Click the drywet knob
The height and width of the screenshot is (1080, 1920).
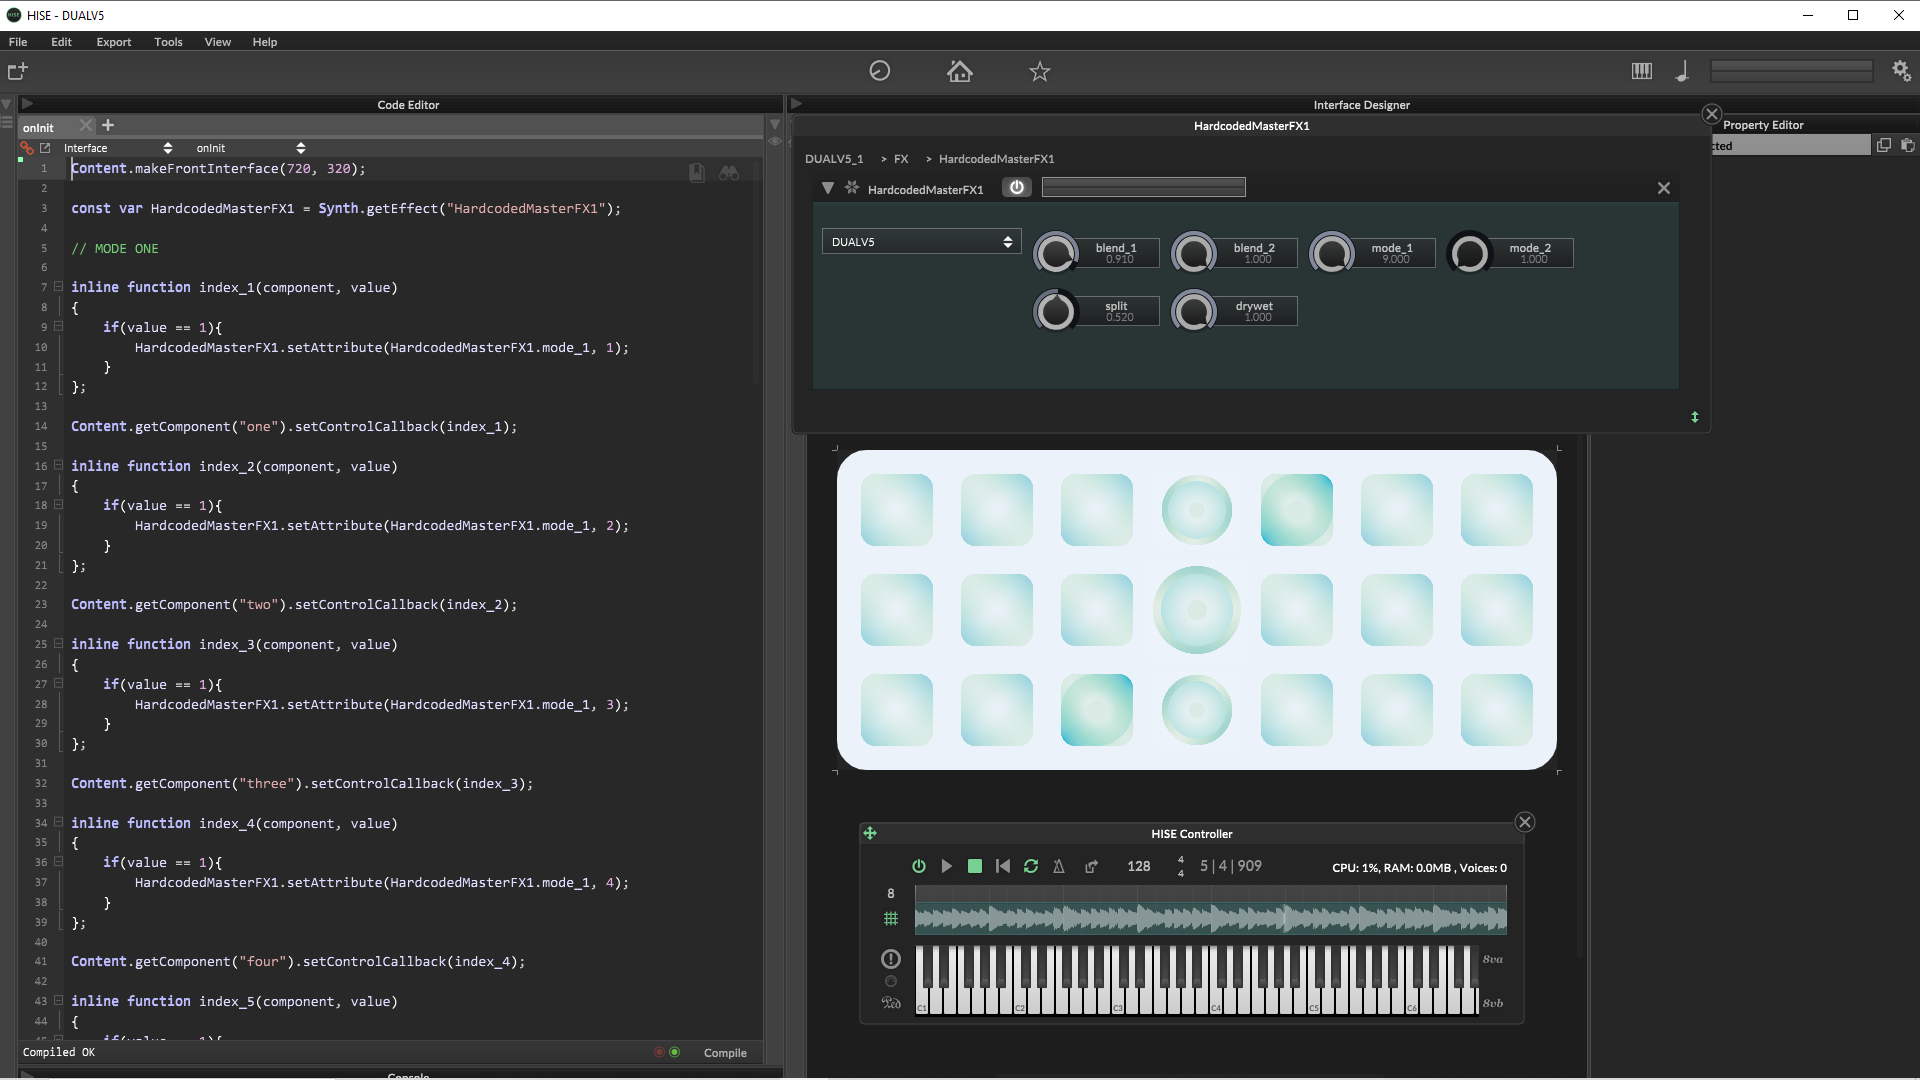(1194, 311)
